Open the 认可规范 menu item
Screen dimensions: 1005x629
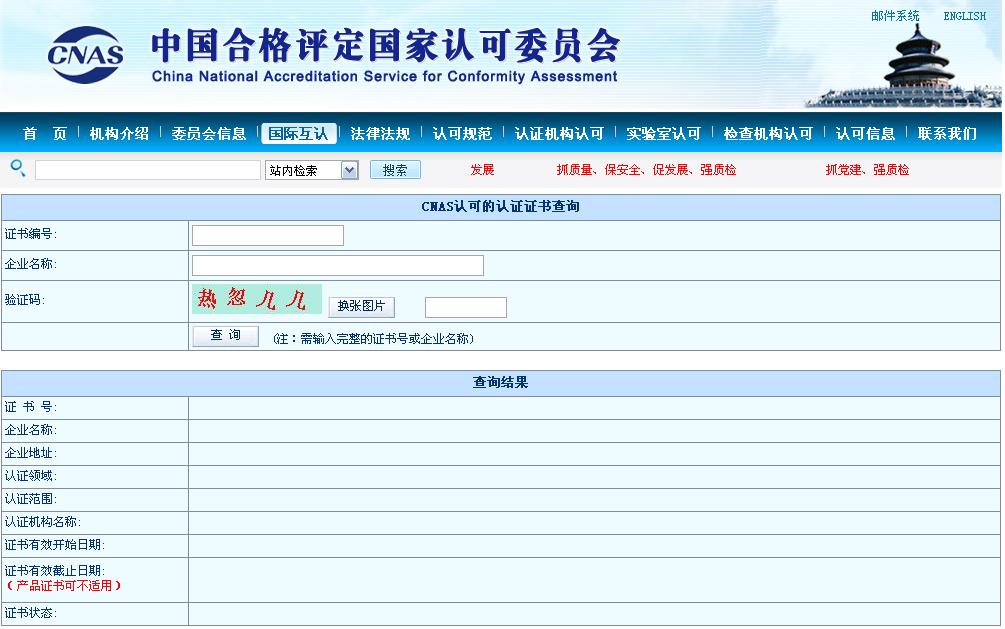(x=462, y=133)
